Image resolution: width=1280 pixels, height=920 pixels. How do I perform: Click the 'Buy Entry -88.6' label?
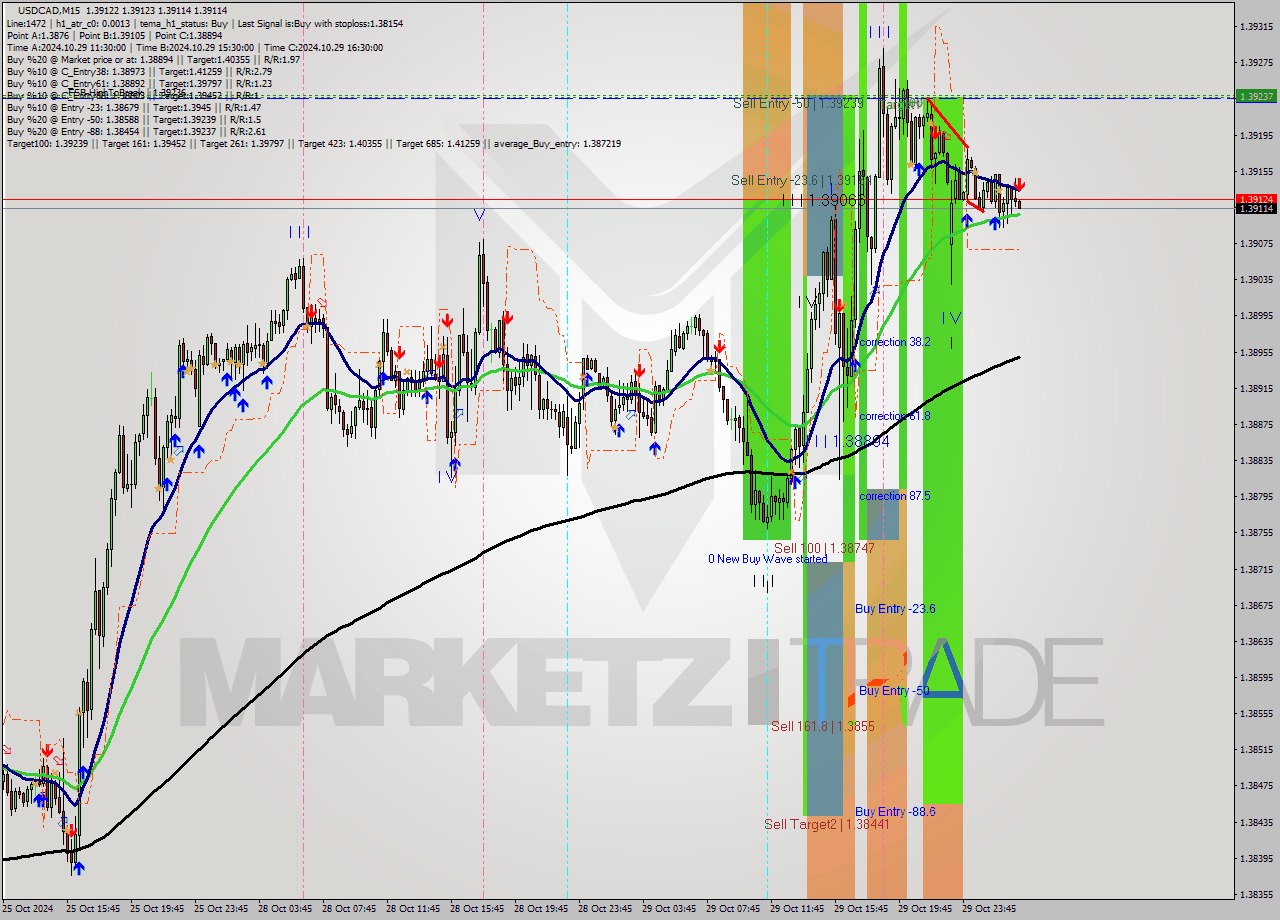coord(895,812)
